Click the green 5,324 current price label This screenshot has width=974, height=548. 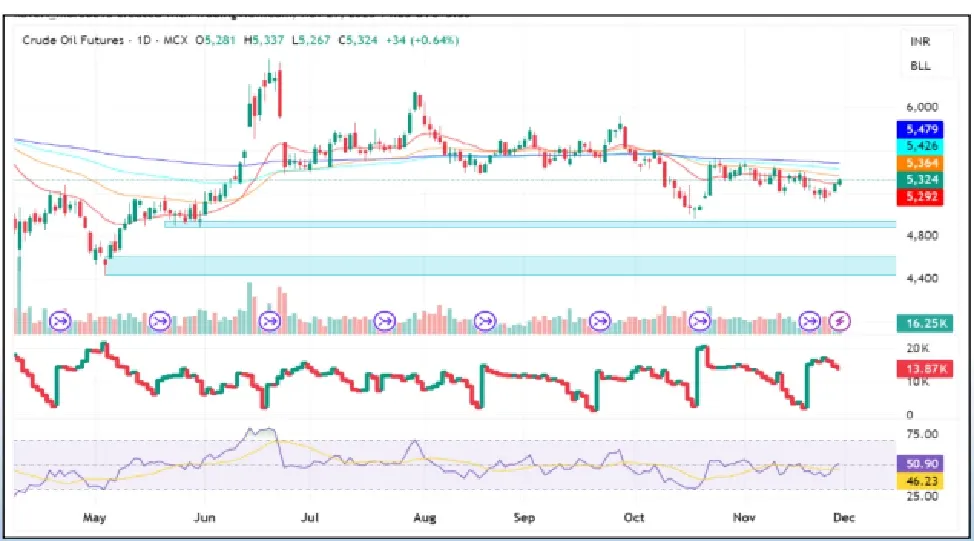[x=921, y=180]
